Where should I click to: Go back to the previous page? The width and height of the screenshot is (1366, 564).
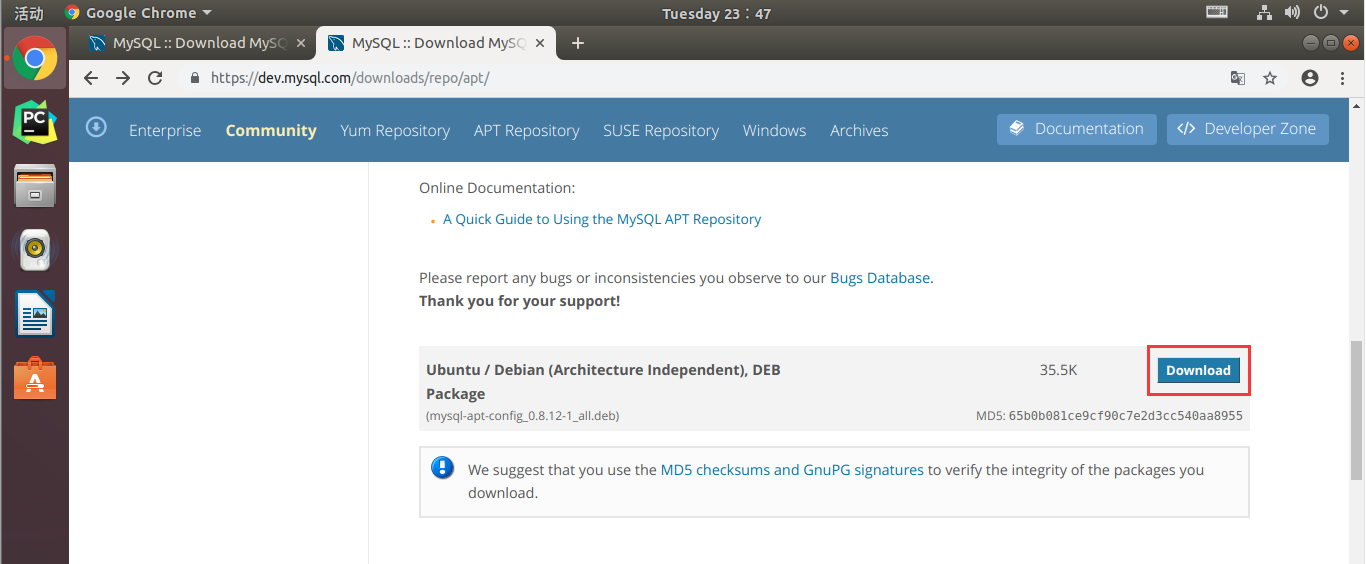pos(91,78)
